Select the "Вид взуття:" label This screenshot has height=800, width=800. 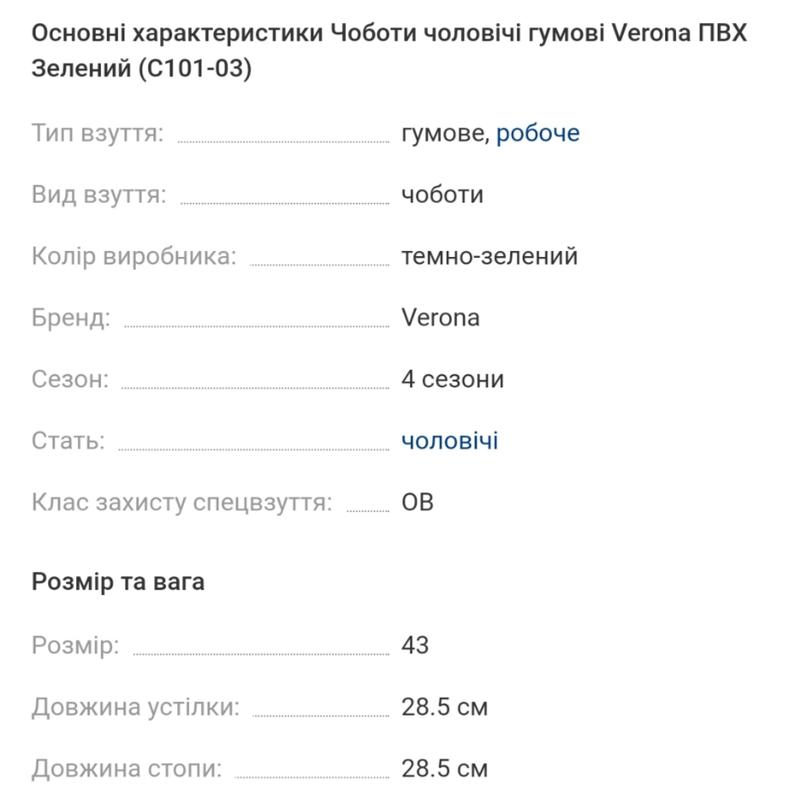tap(99, 195)
